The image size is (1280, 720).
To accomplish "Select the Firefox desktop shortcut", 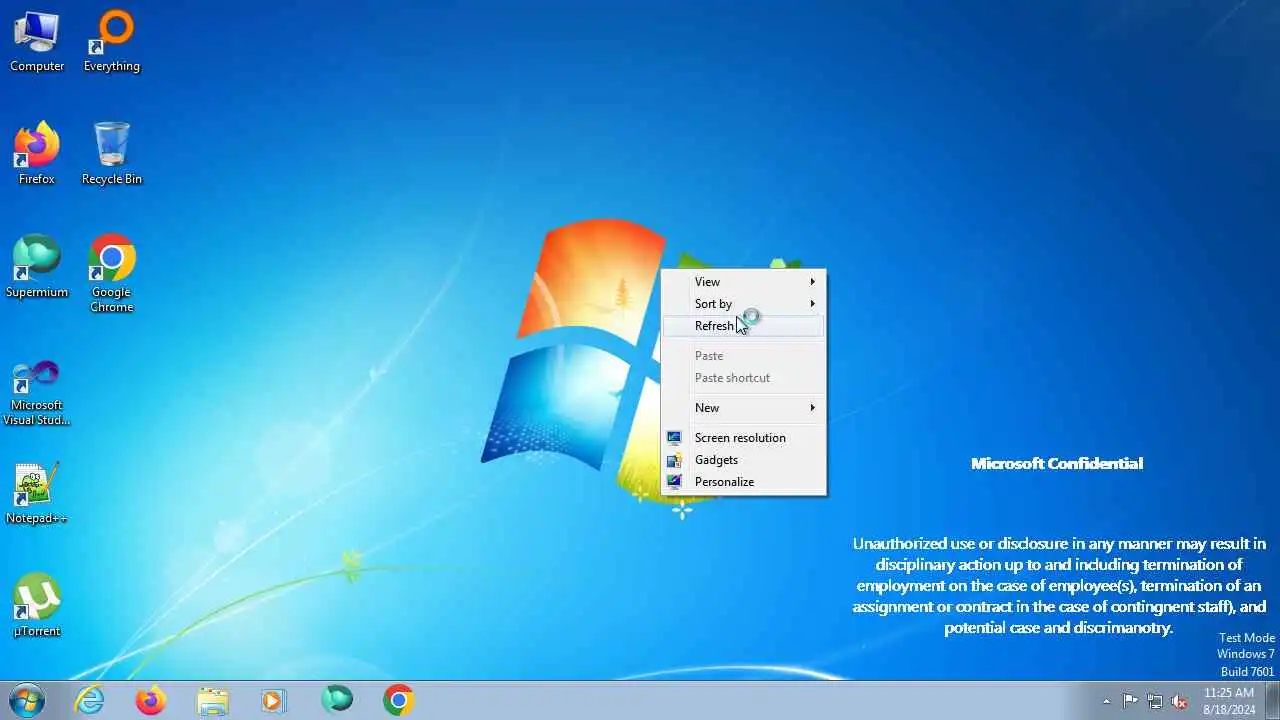I will coord(37,154).
